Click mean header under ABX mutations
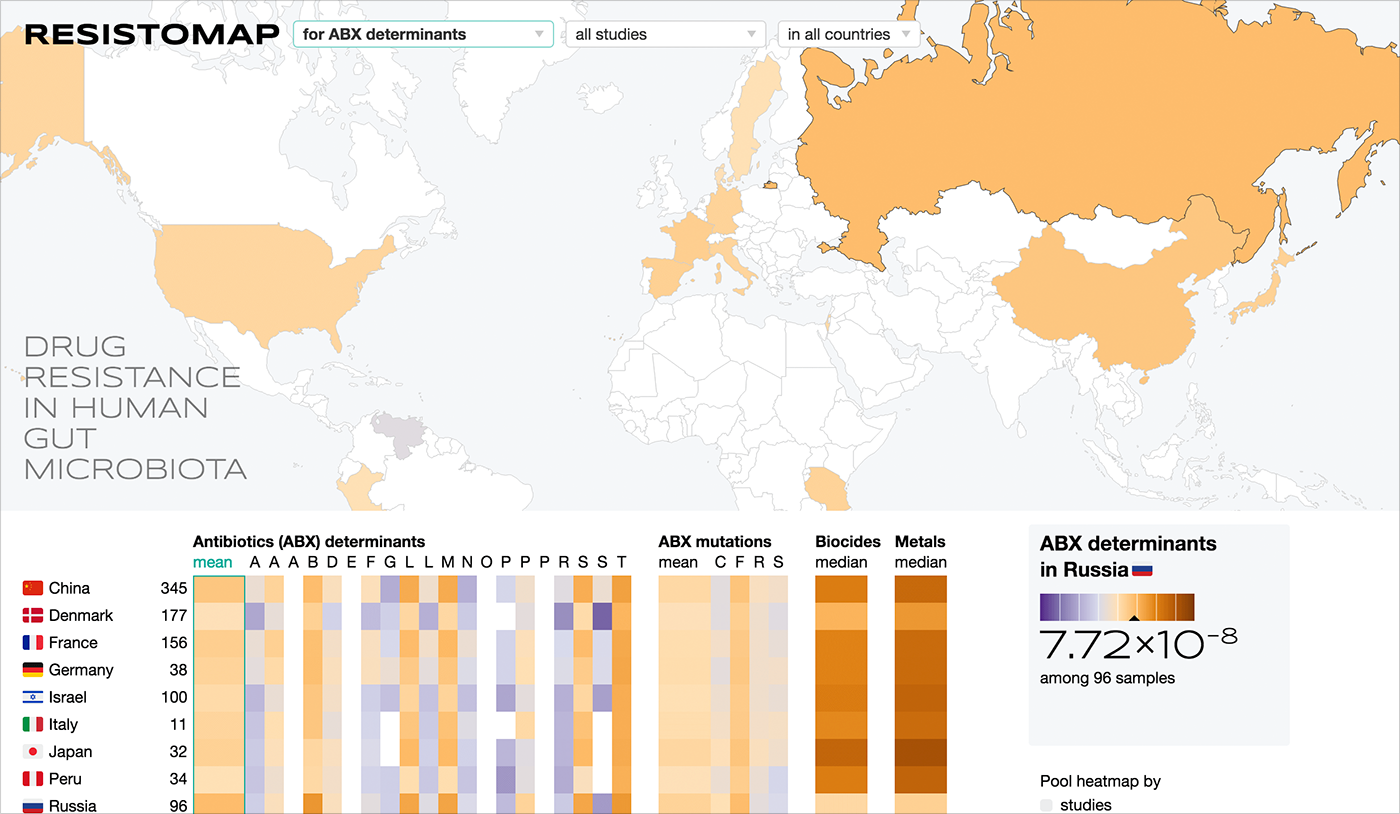The image size is (1400, 814). tap(678, 562)
